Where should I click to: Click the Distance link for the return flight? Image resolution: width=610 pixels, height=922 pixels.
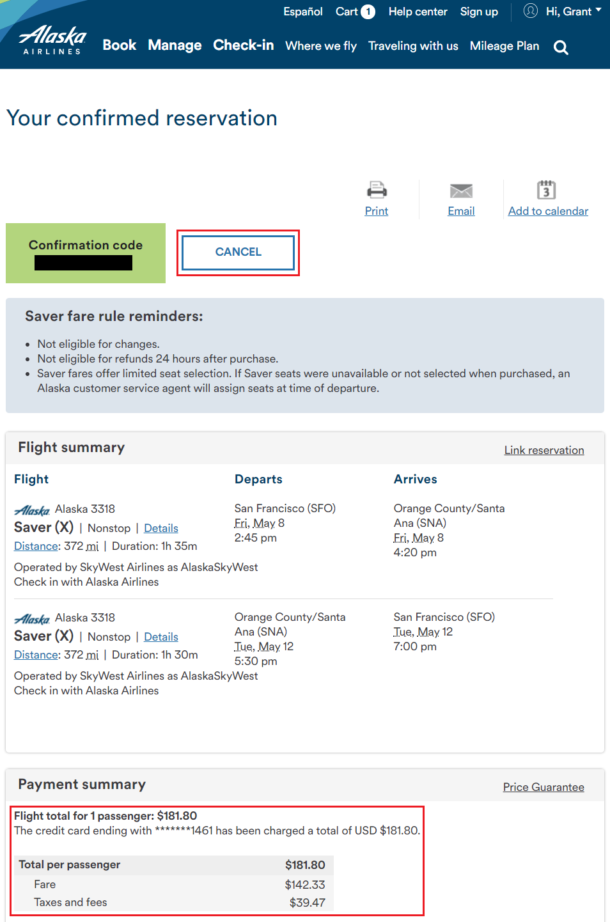coord(34,655)
